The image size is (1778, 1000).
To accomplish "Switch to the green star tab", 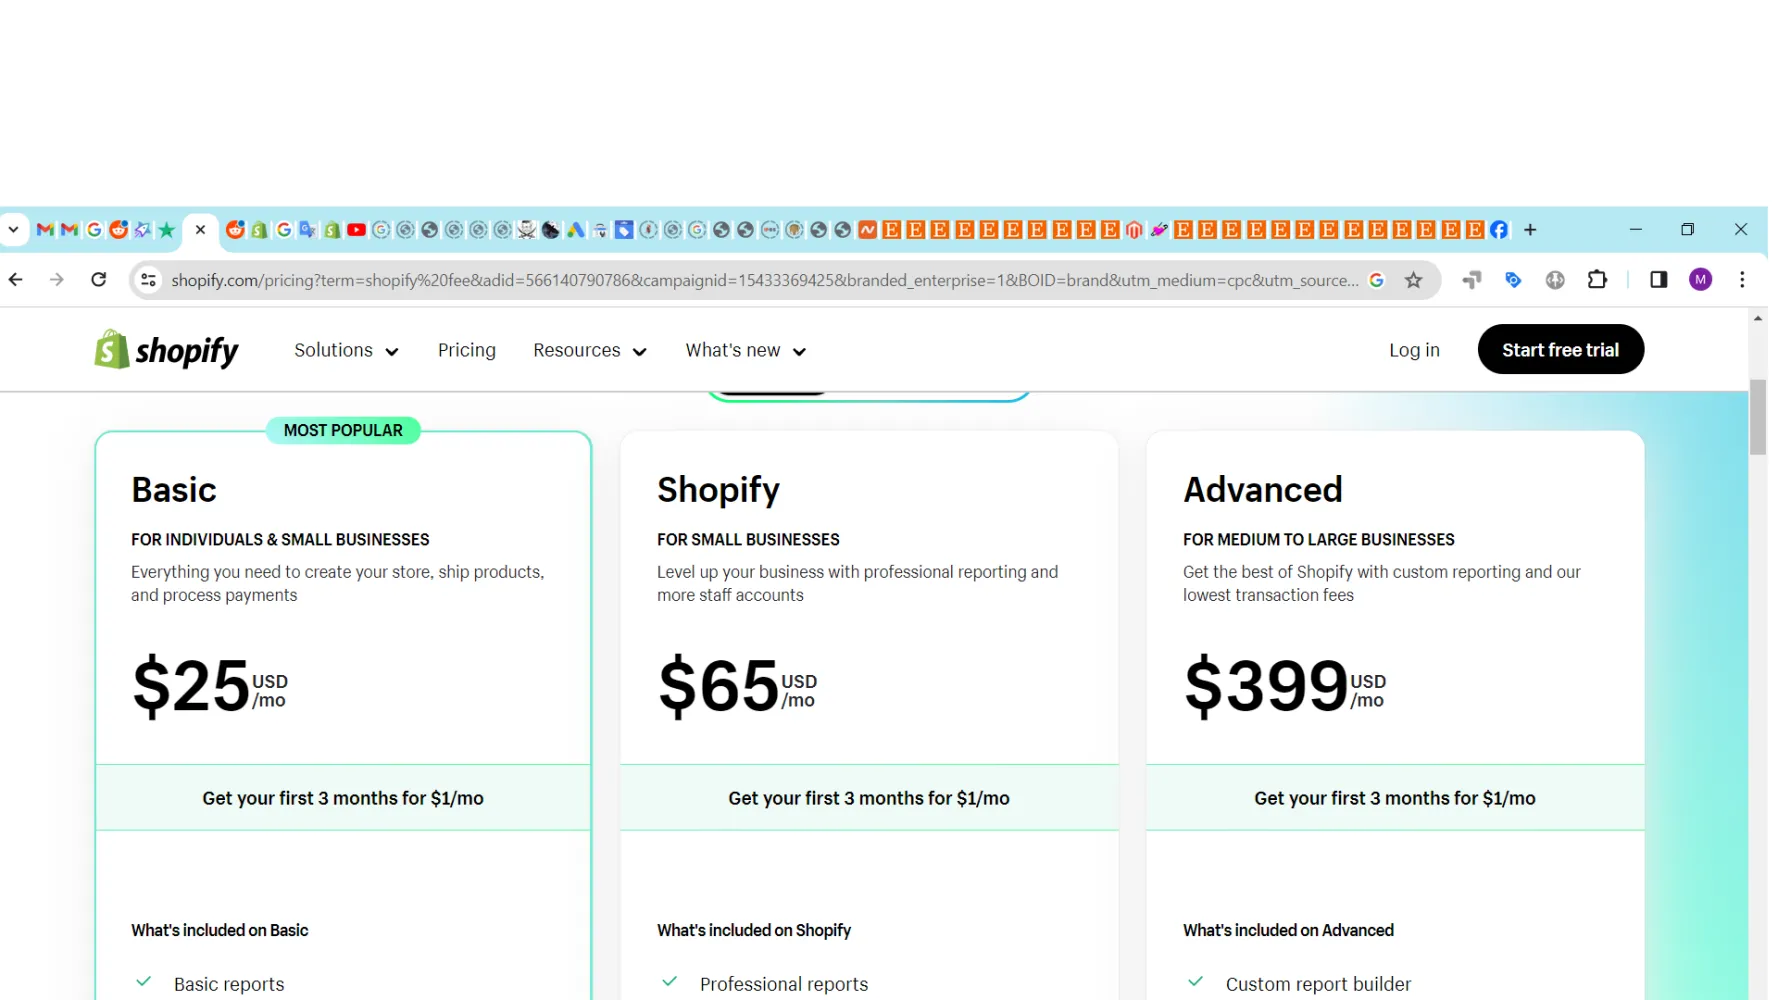I will click(167, 230).
